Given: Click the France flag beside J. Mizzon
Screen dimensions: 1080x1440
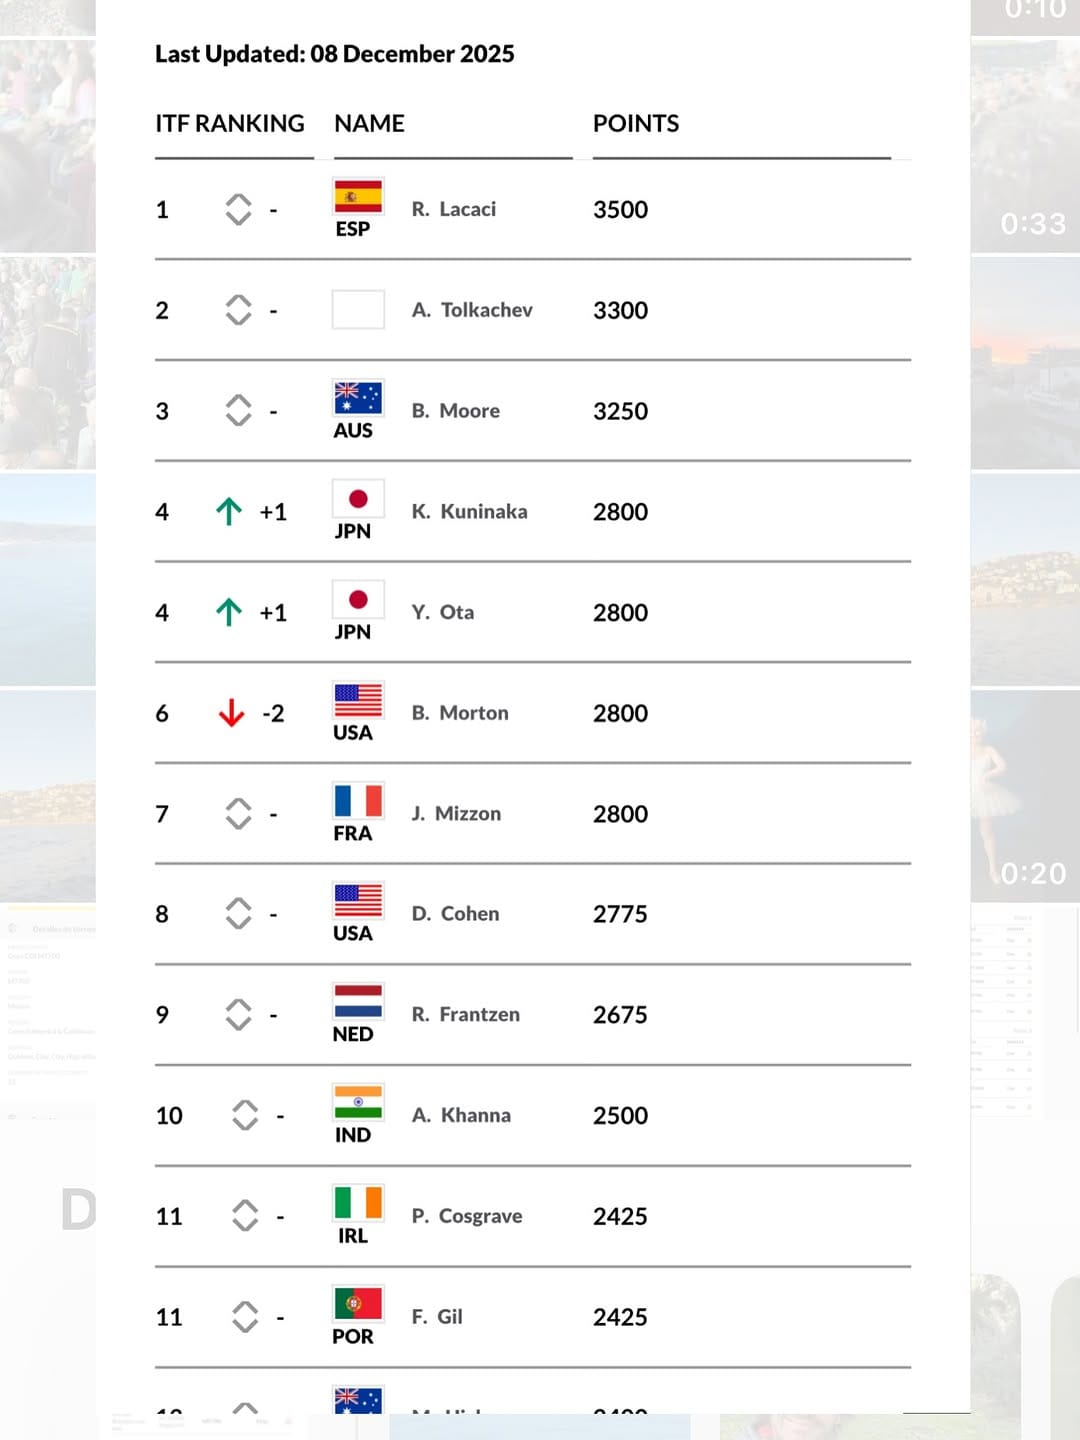Looking at the screenshot, I should [x=358, y=801].
